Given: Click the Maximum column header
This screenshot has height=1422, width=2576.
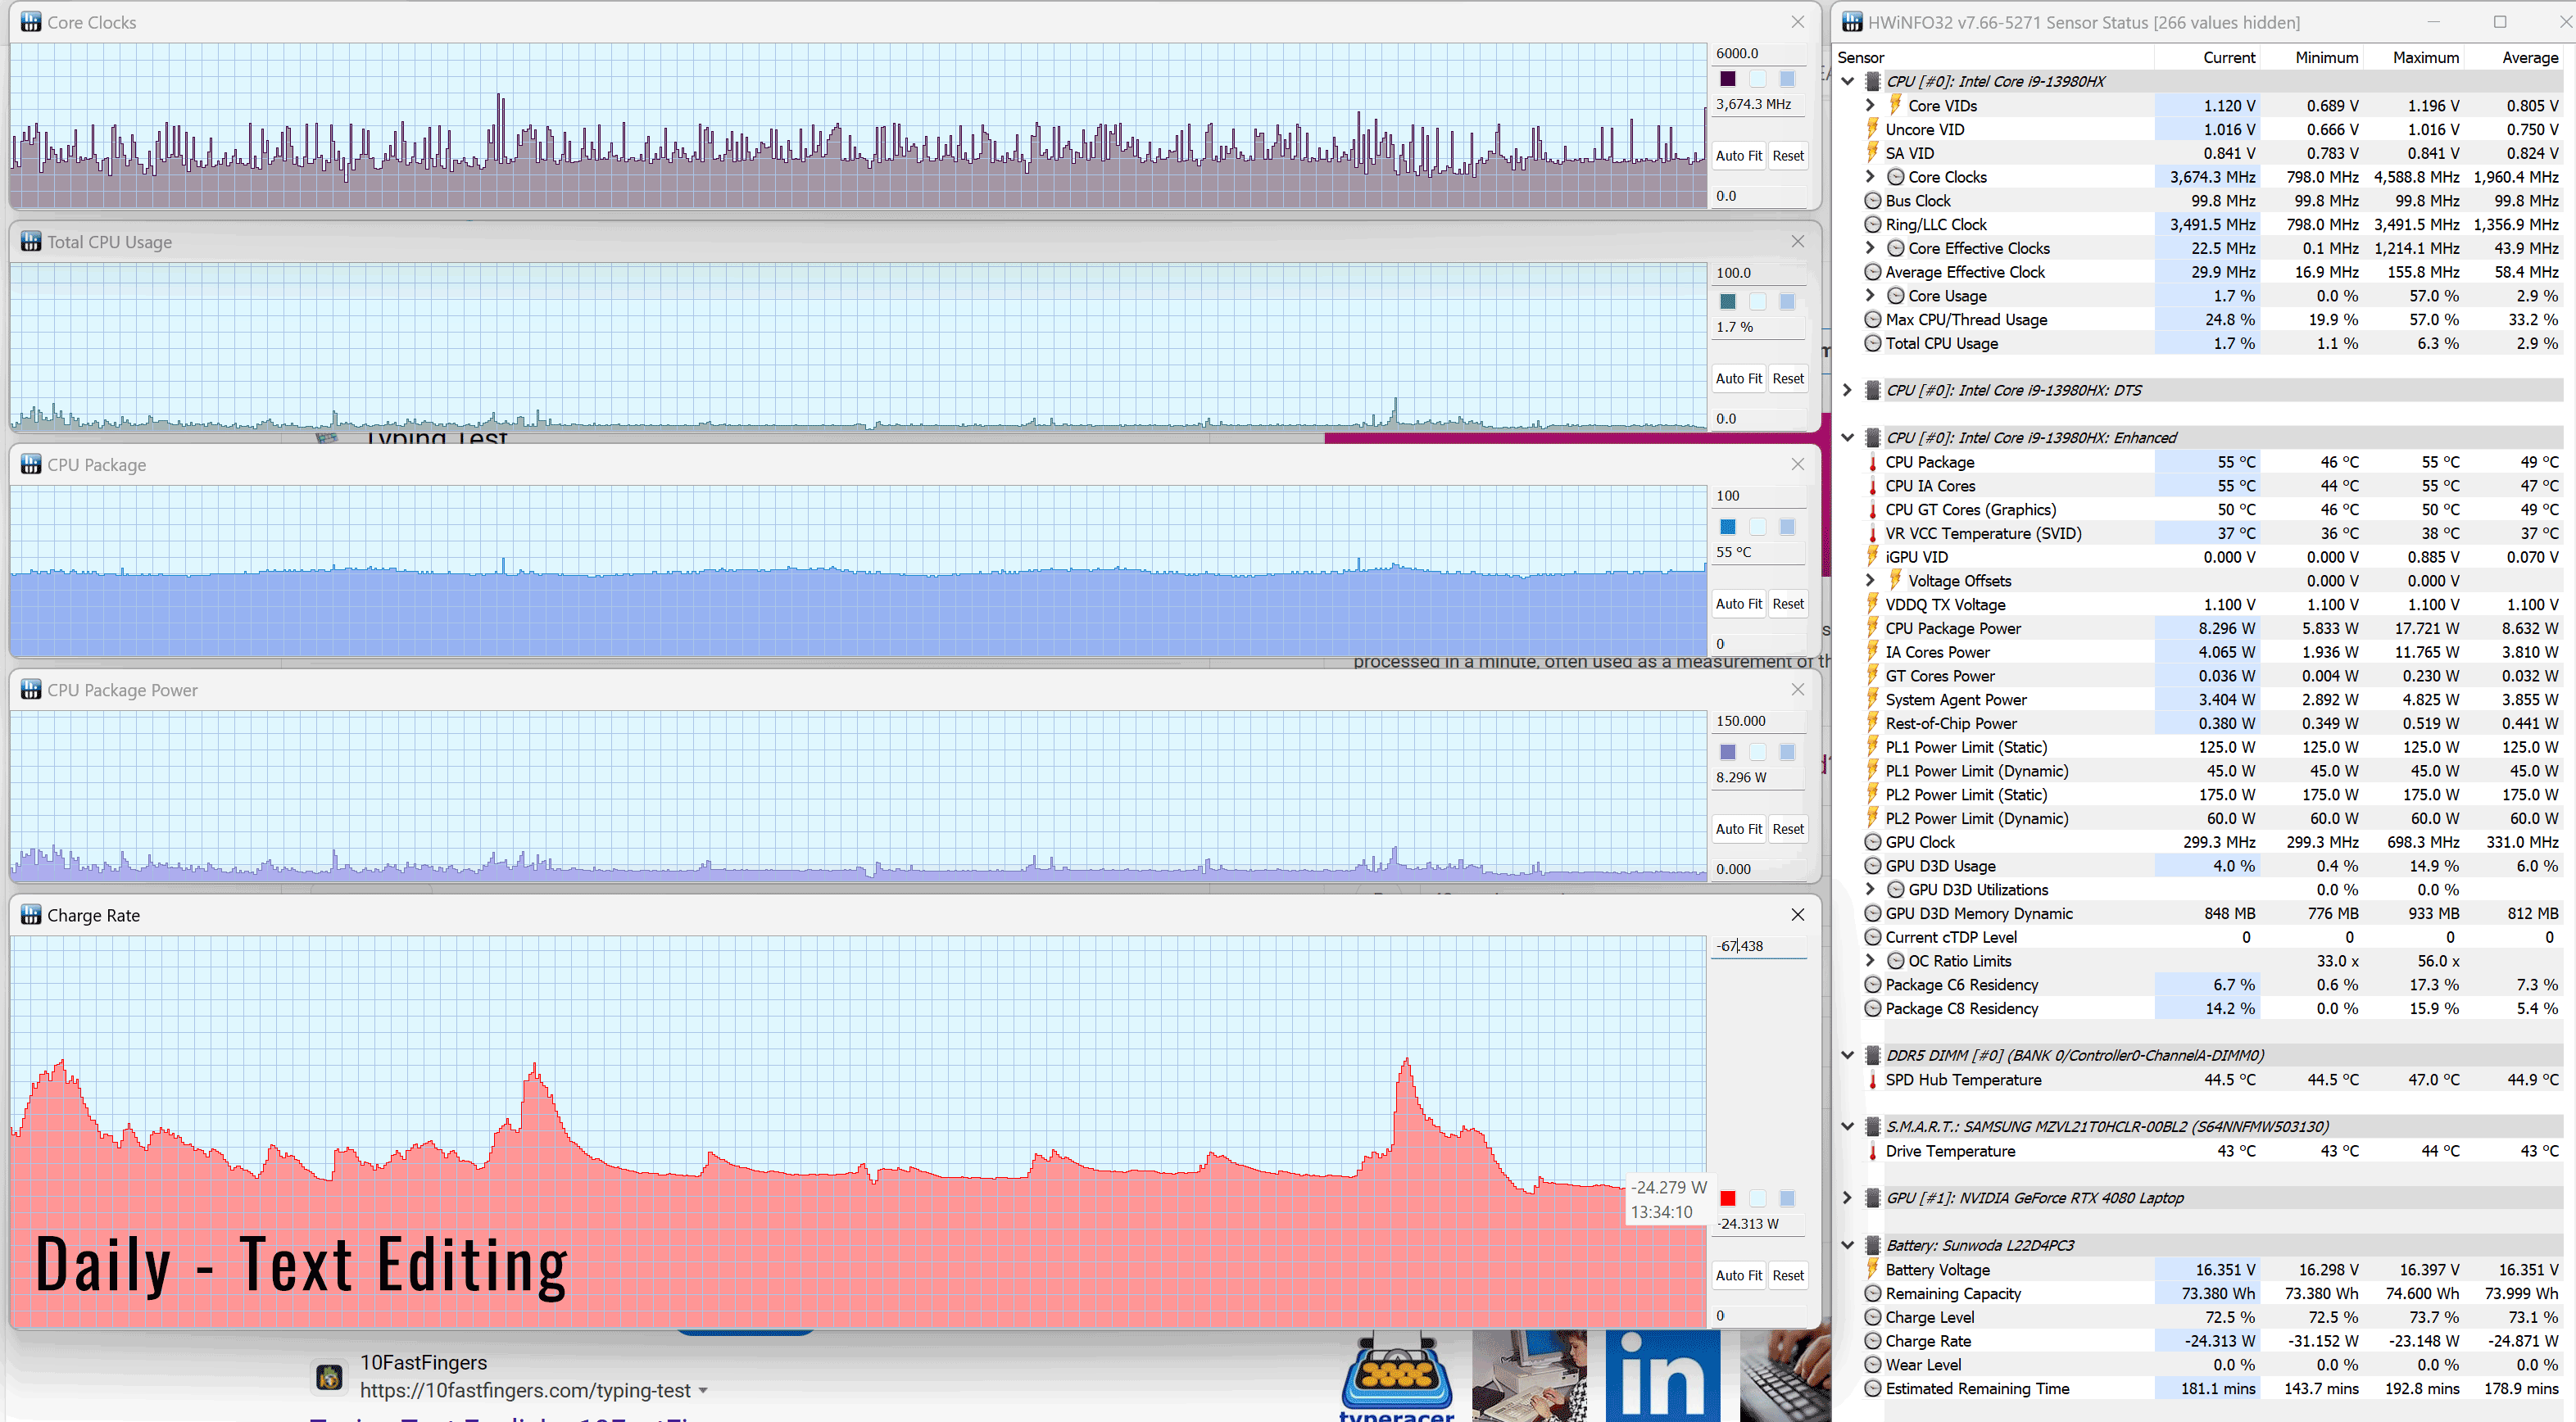Looking at the screenshot, I should click(2425, 57).
